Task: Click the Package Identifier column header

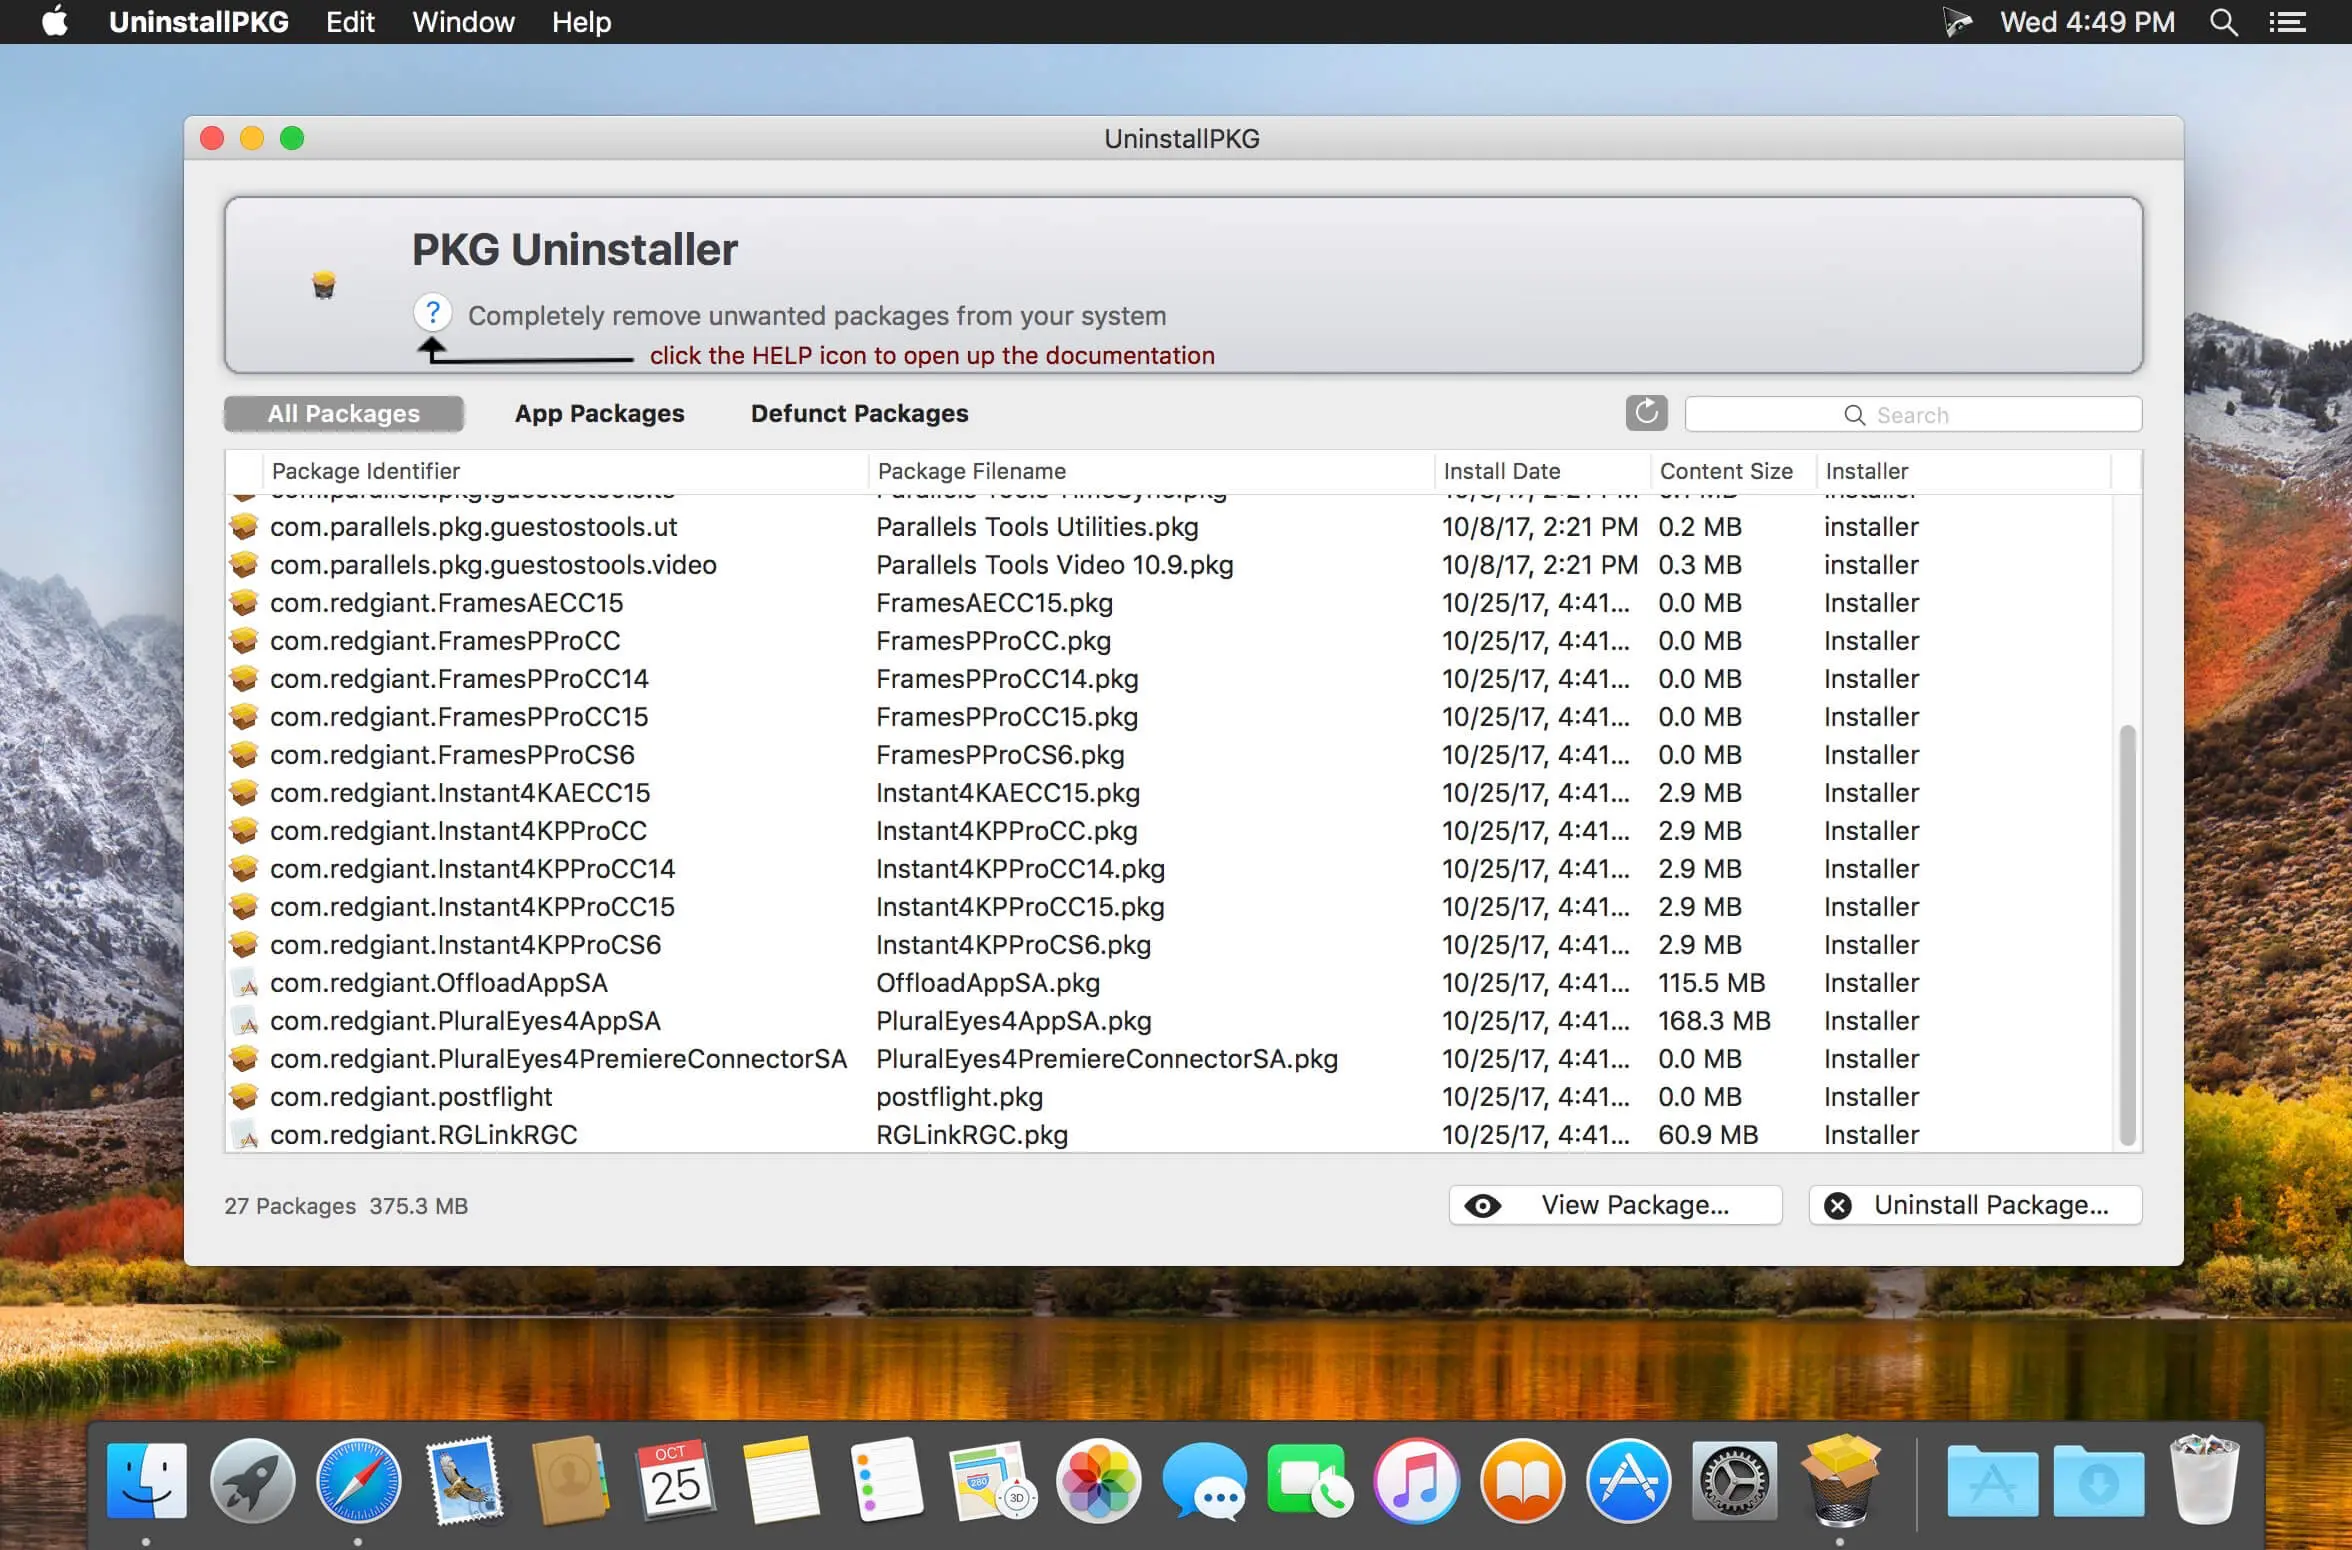Action: pyautogui.click(x=365, y=469)
